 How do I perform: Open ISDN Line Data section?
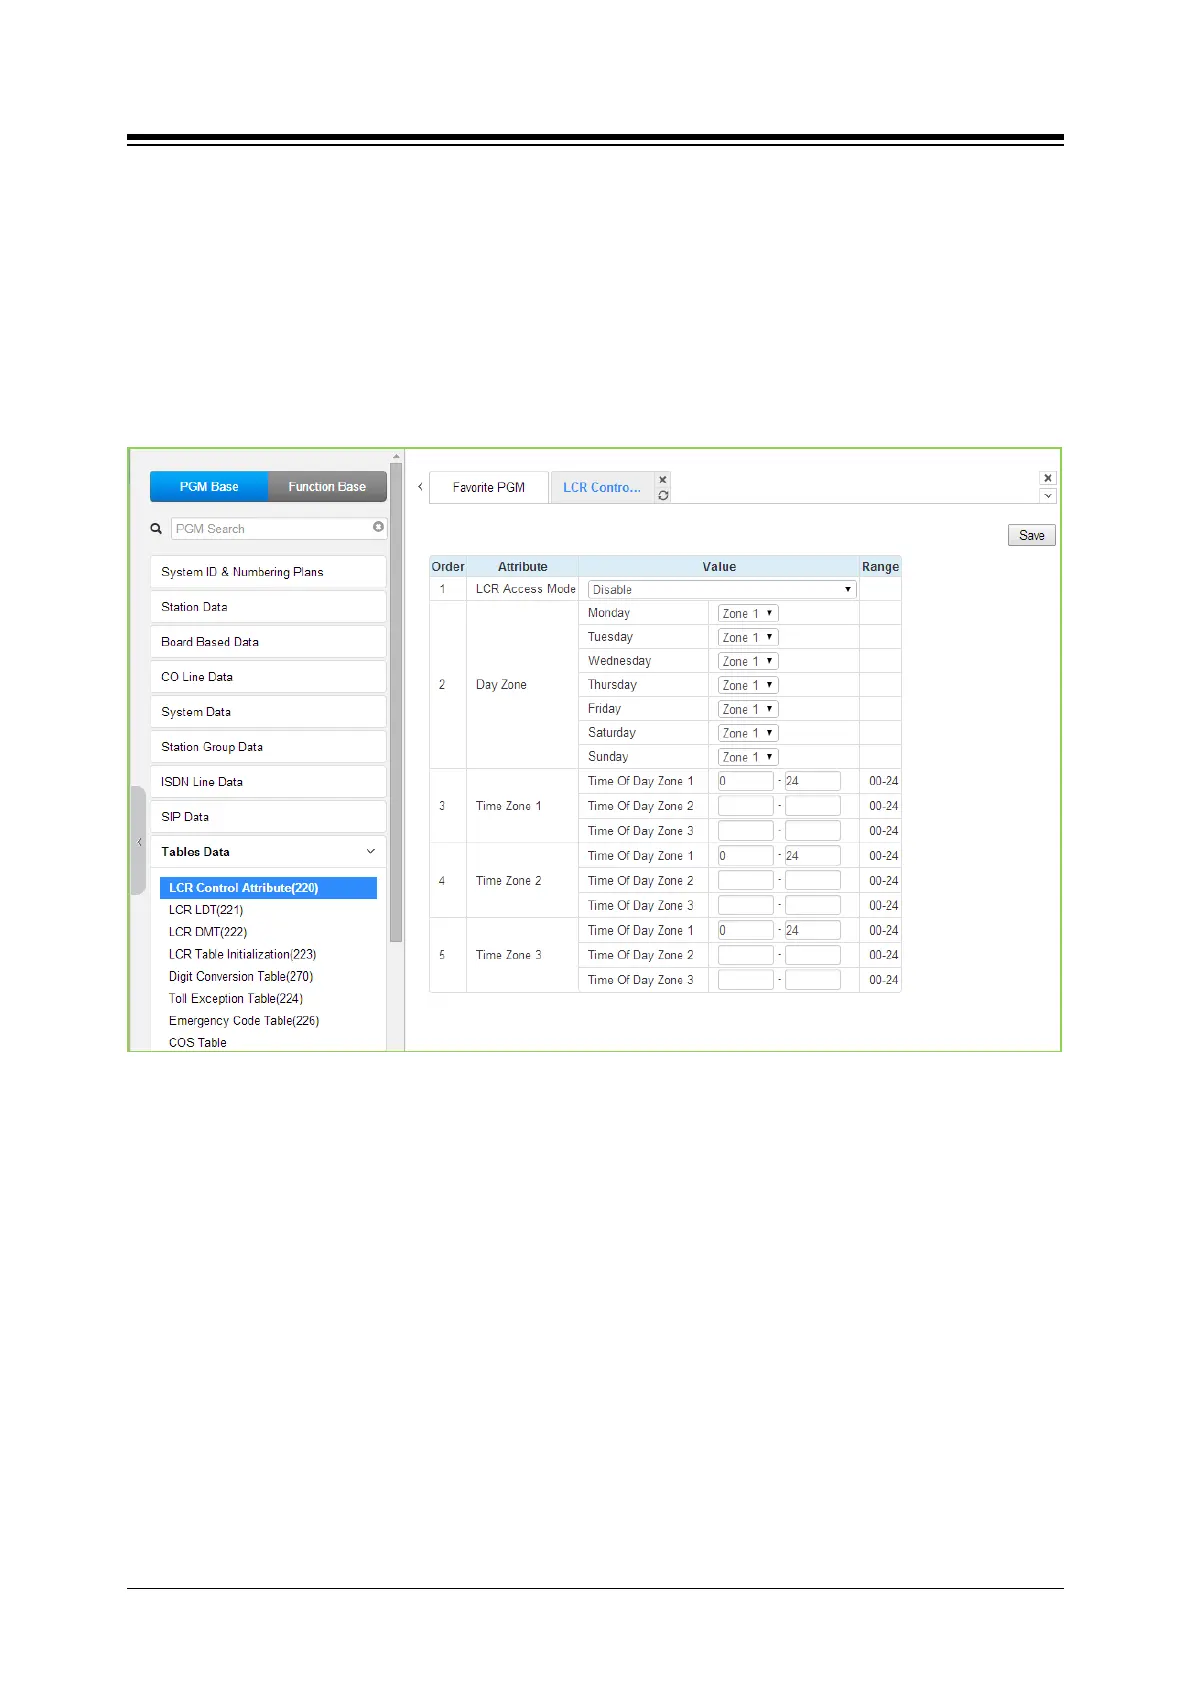click(268, 782)
